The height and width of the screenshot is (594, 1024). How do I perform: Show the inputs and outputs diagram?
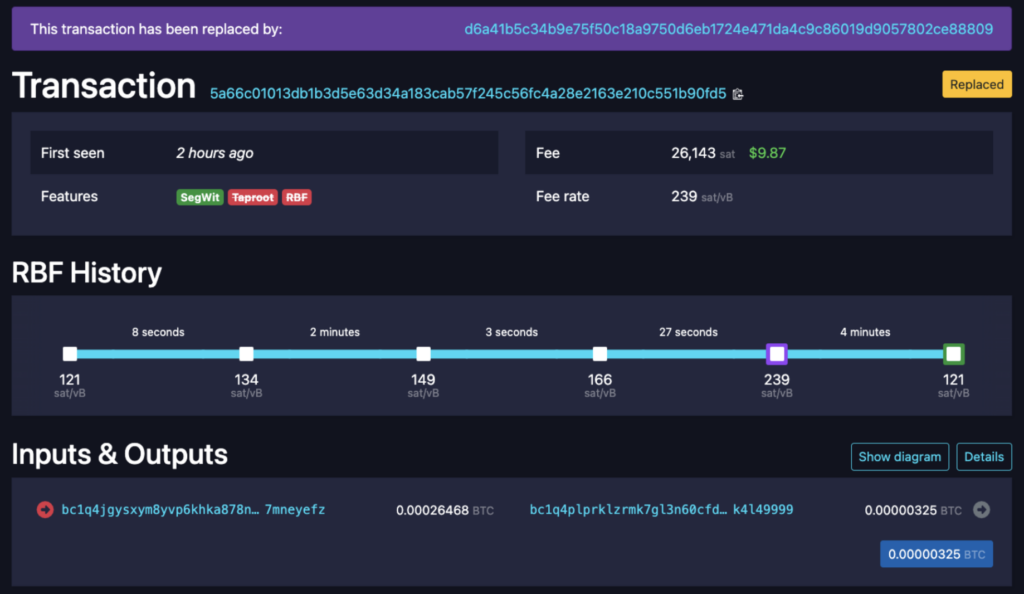click(x=899, y=457)
